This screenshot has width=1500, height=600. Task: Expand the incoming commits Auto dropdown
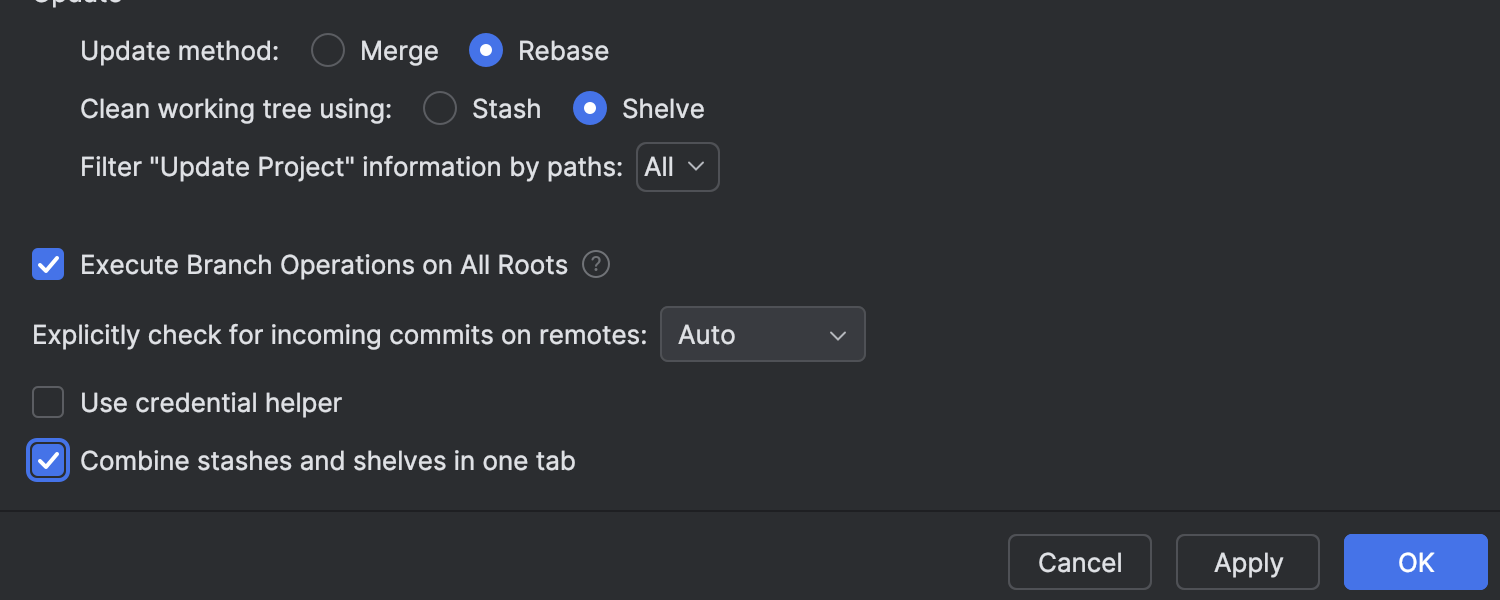(x=762, y=335)
